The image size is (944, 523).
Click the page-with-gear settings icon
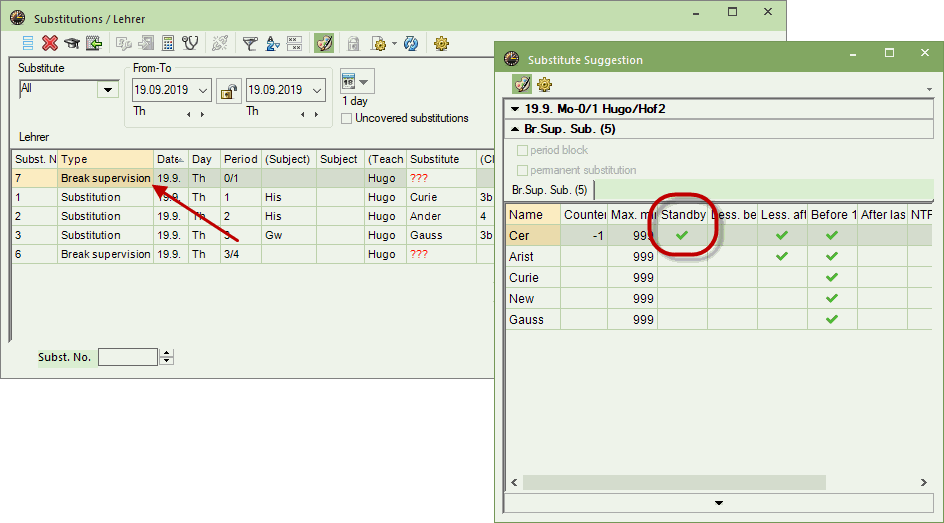coord(379,43)
